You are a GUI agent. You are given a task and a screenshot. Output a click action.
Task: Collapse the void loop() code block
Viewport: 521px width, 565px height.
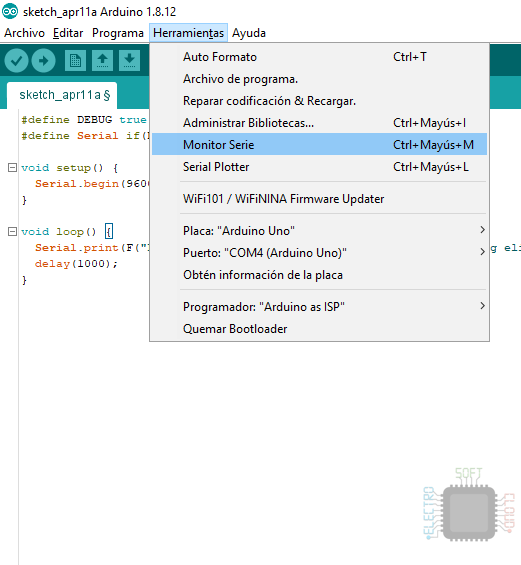[12, 231]
